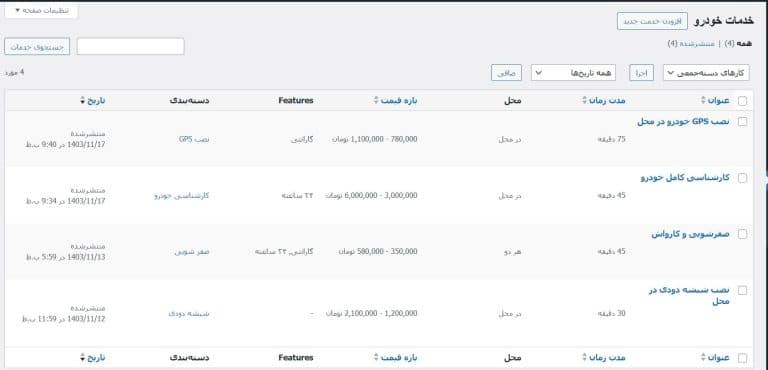Check the box for کارشناسی کامل خودرو

tap(743, 178)
